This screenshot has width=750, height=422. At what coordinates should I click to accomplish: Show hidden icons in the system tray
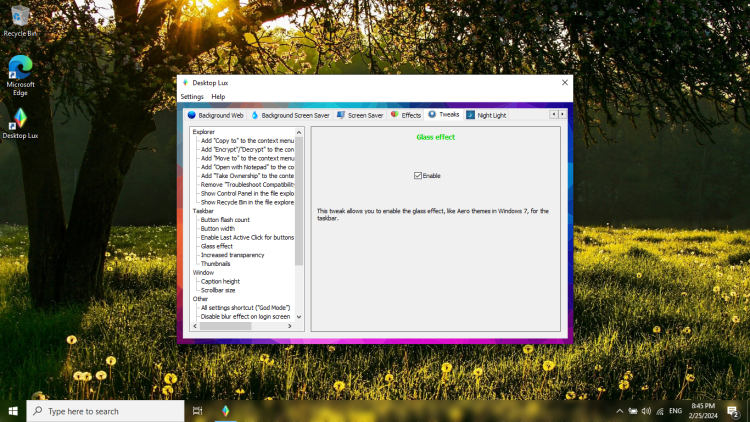619,411
